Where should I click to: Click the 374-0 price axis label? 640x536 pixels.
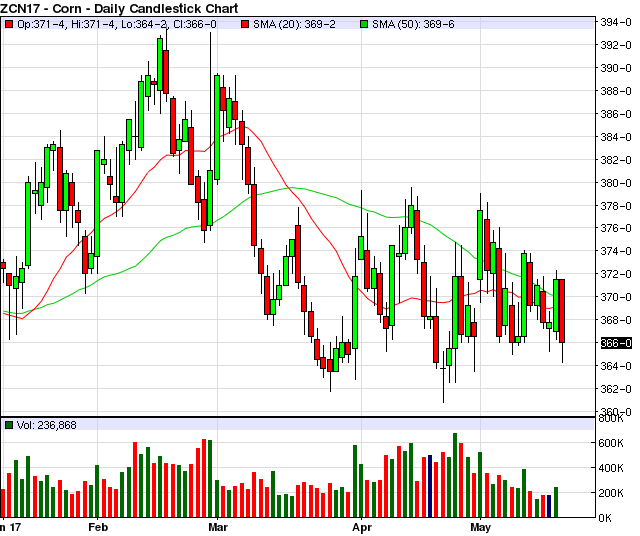[616, 251]
